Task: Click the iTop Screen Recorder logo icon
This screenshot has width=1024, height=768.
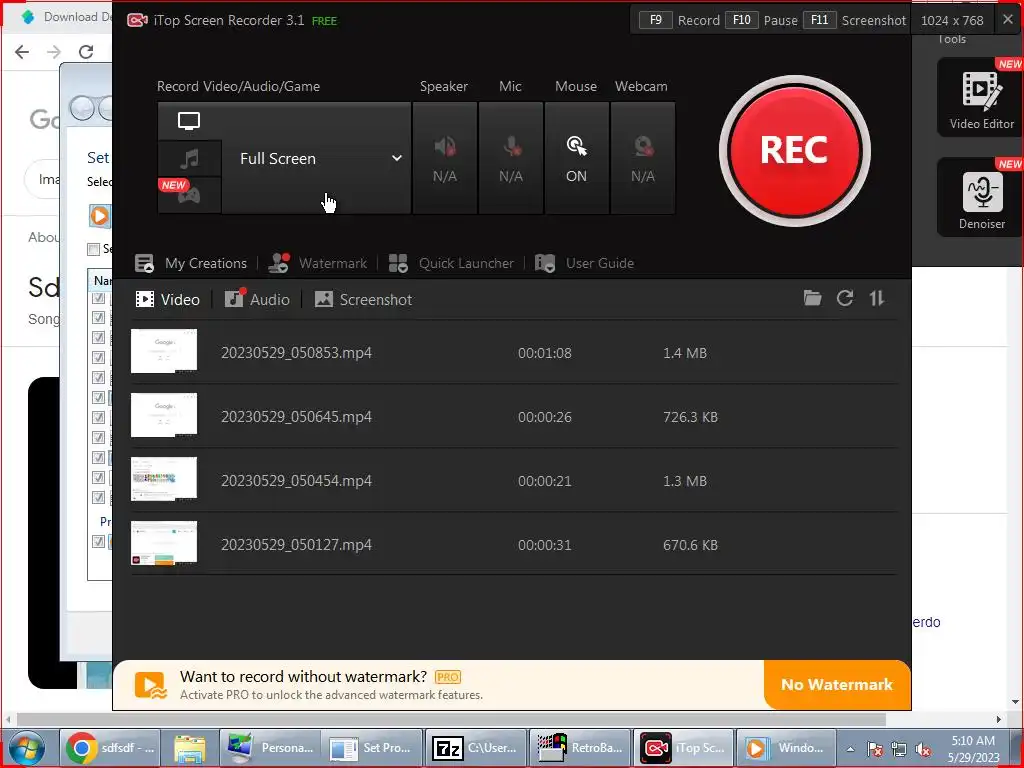Action: pos(137,20)
